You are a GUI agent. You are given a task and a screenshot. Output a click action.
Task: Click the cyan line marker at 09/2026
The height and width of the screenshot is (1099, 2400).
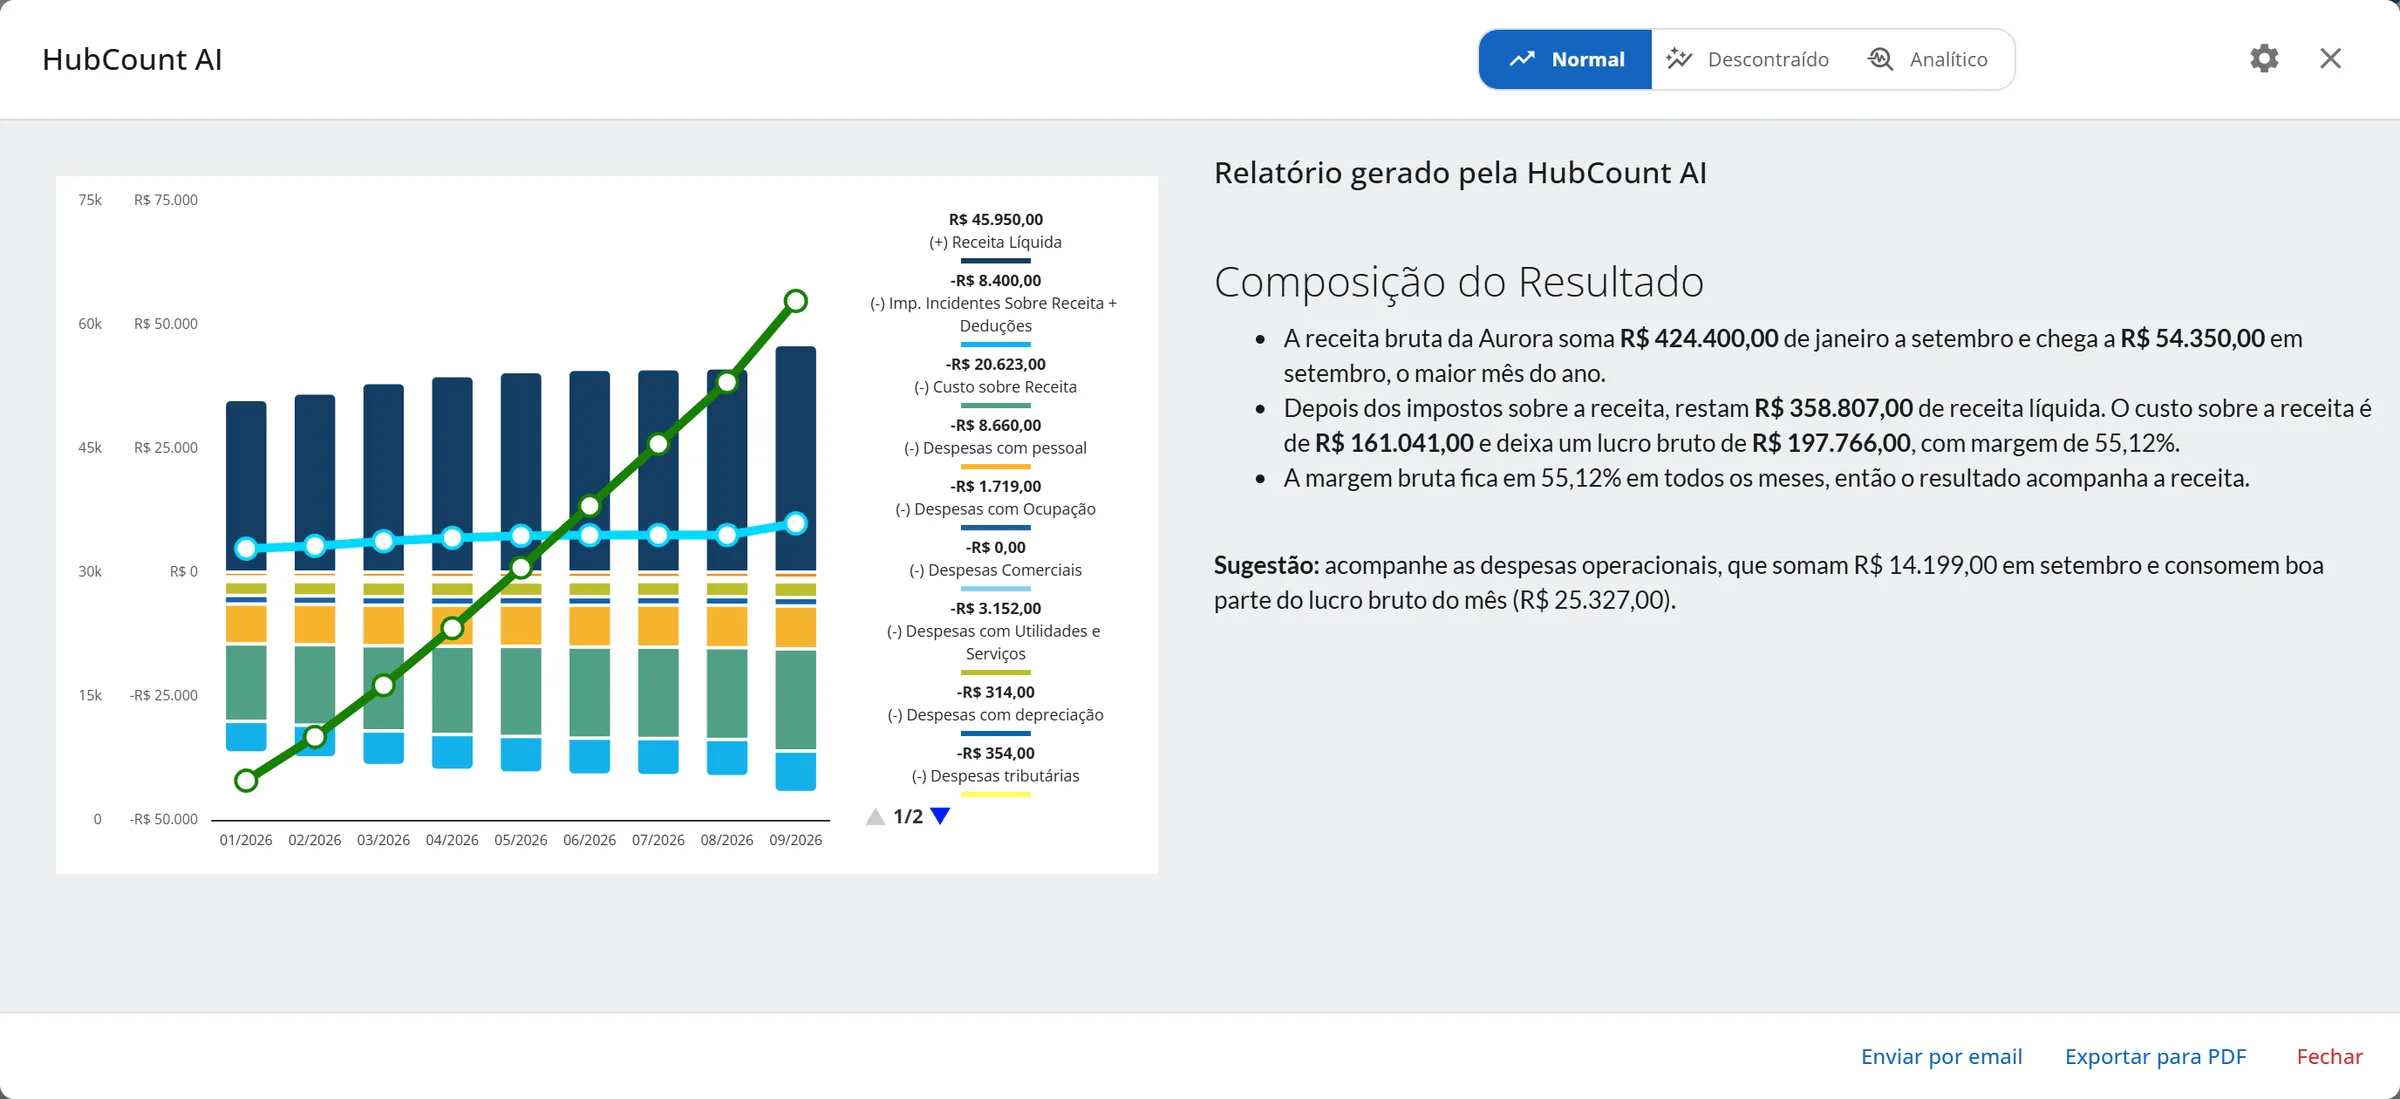[796, 523]
